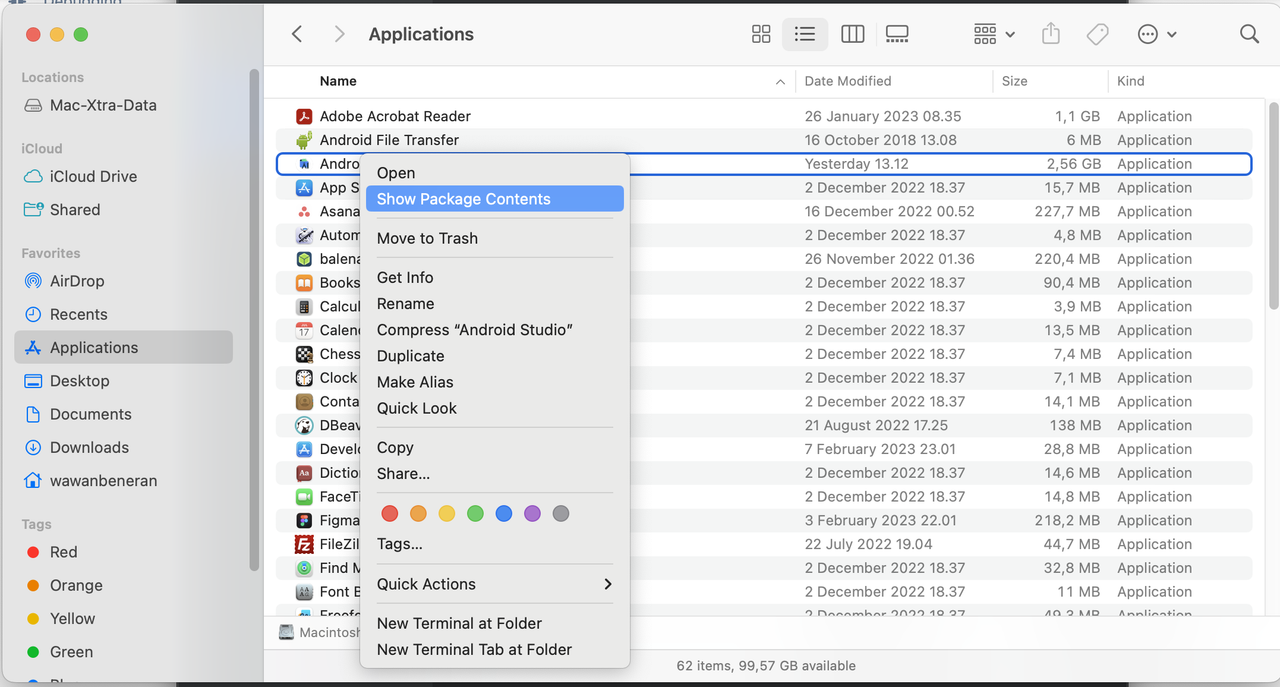Open the Group By dropdown
The width and height of the screenshot is (1280, 687).
(994, 34)
